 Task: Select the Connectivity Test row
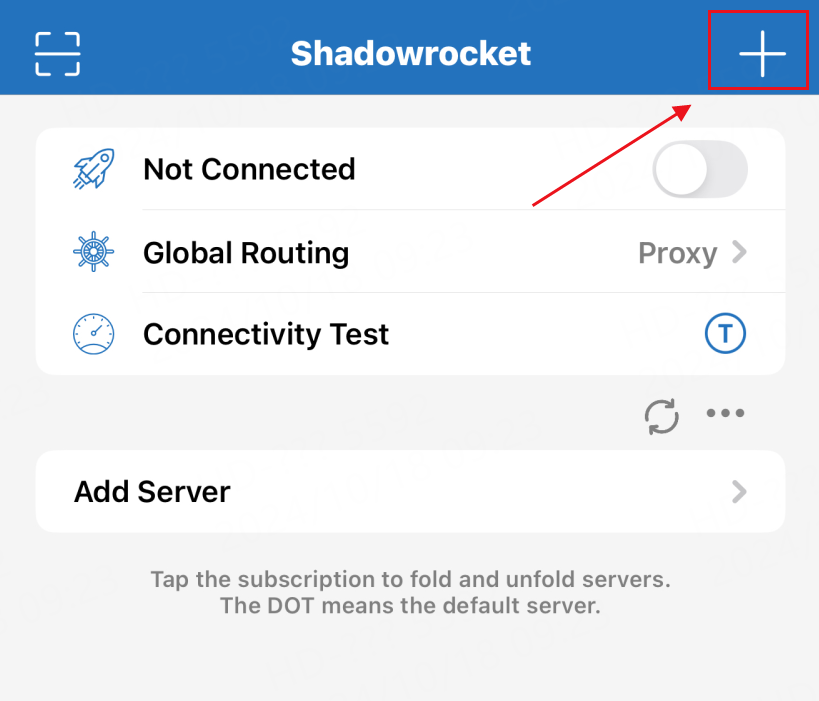[411, 334]
